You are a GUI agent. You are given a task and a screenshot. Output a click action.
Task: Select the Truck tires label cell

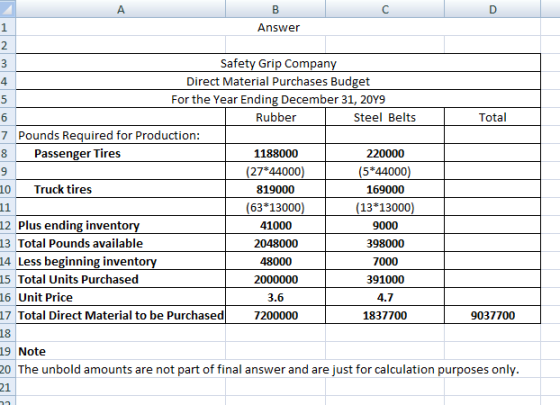click(121, 189)
